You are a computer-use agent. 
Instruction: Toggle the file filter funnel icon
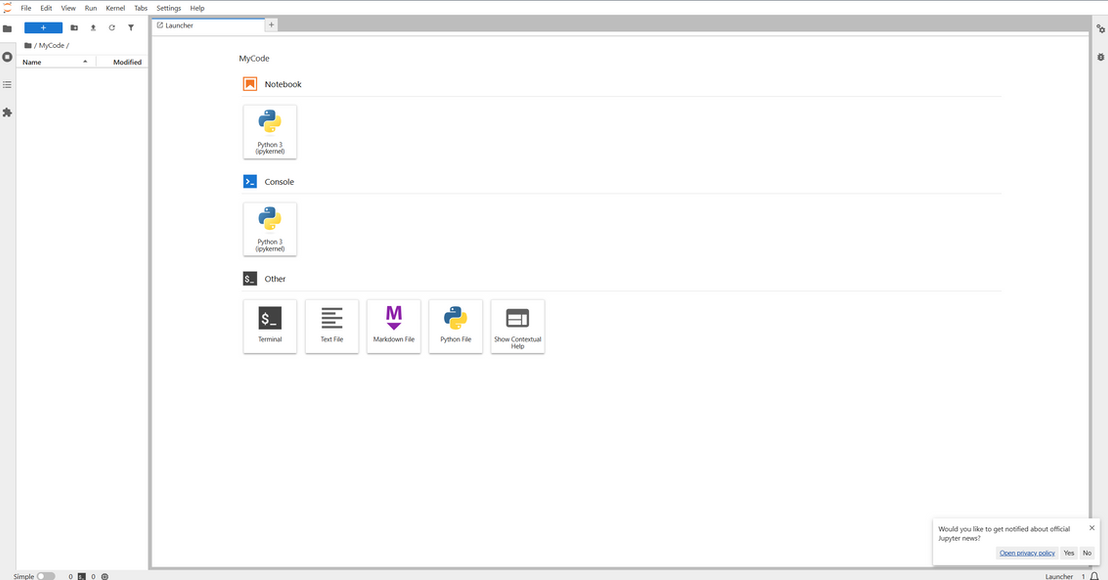[x=131, y=28]
